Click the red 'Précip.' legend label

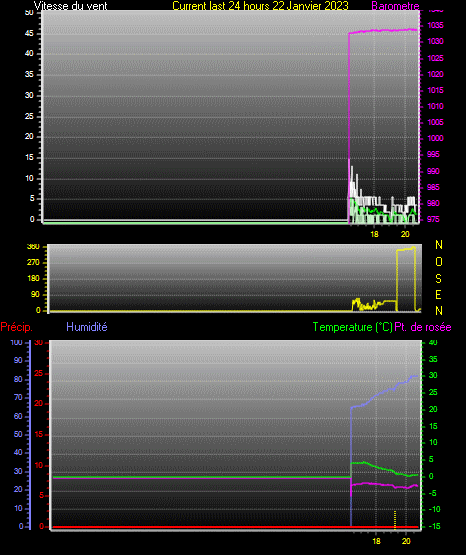17,327
